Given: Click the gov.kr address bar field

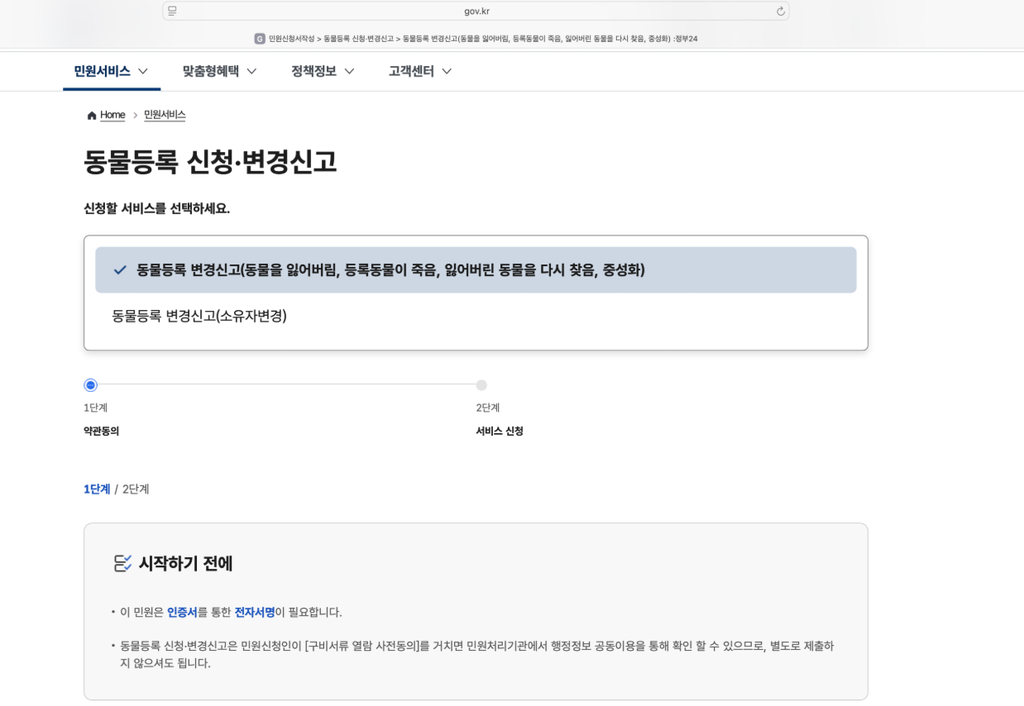Looking at the screenshot, I should [x=476, y=11].
